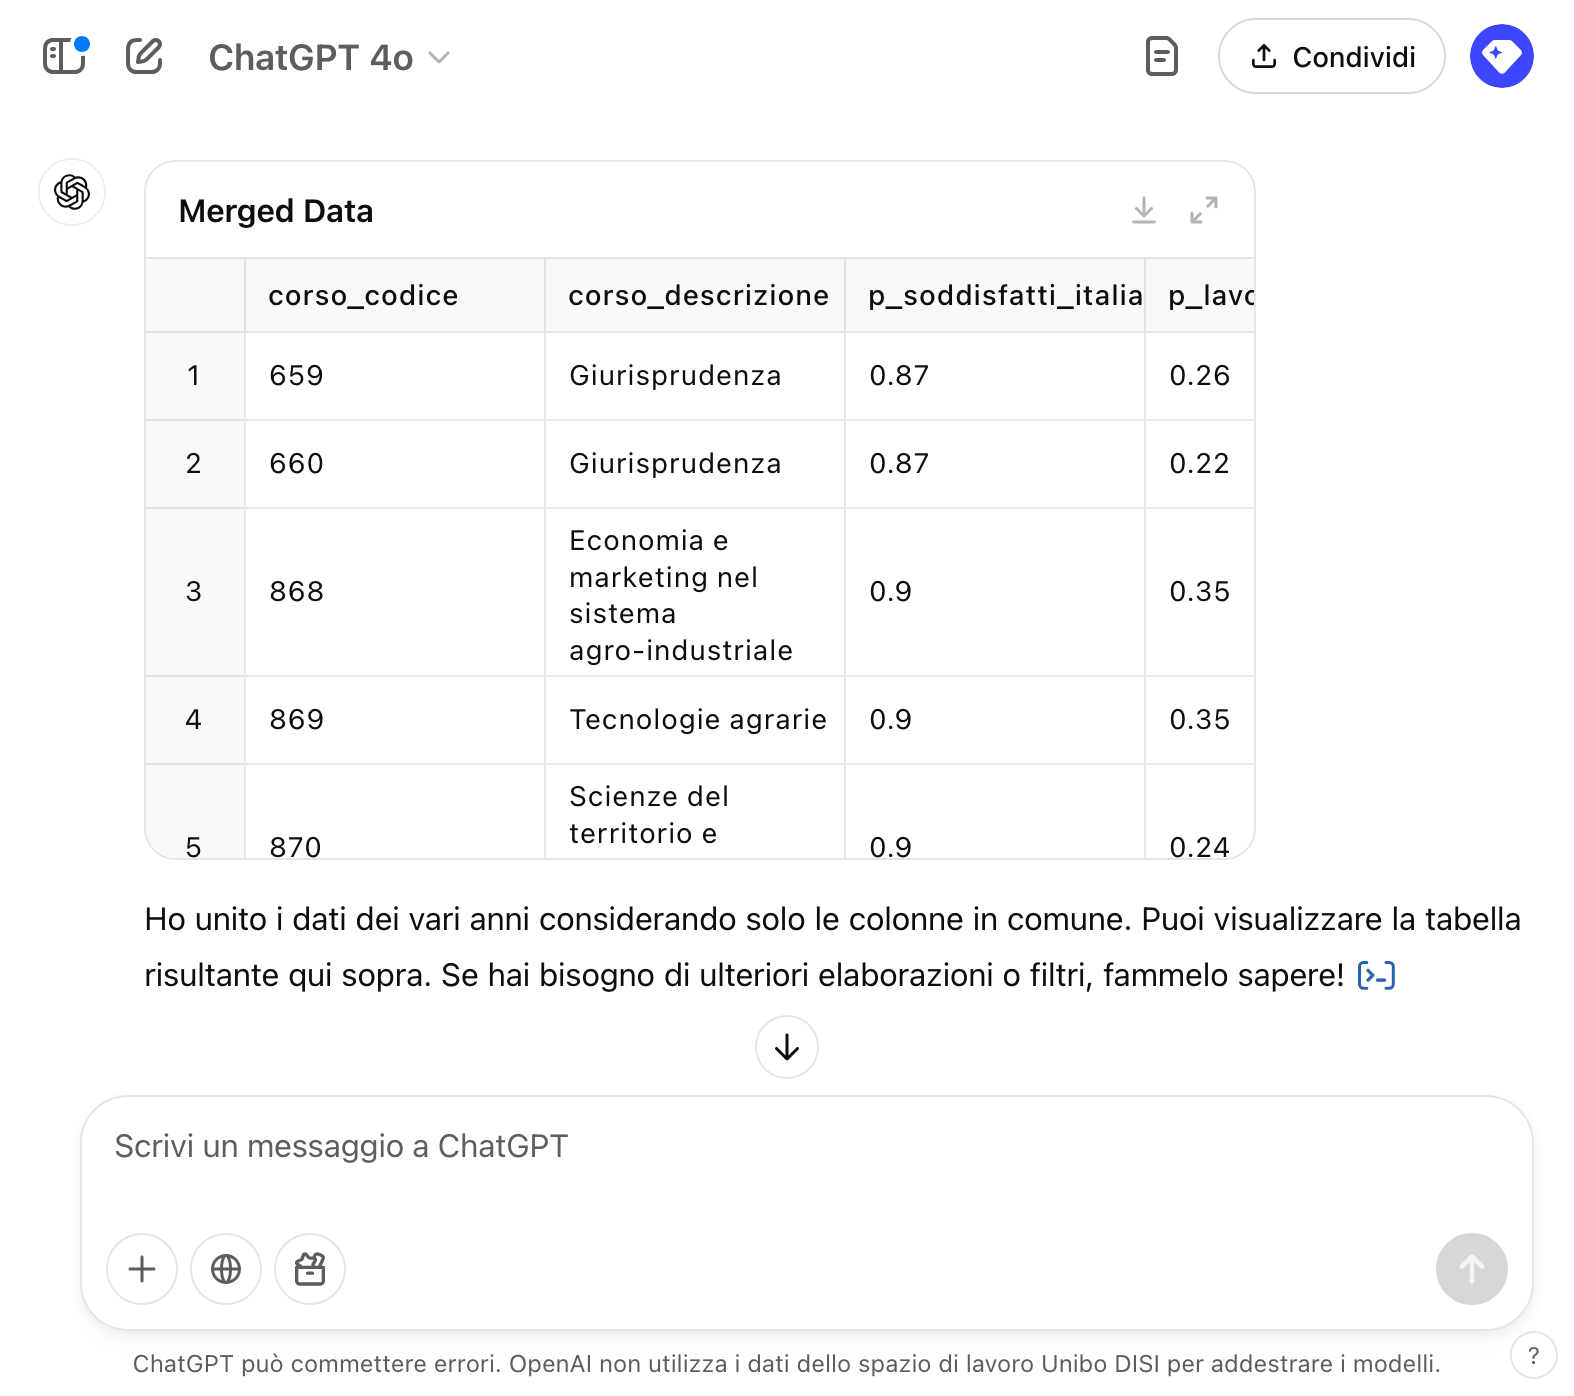Open the ChatGPT 4o model dropdown

click(329, 58)
